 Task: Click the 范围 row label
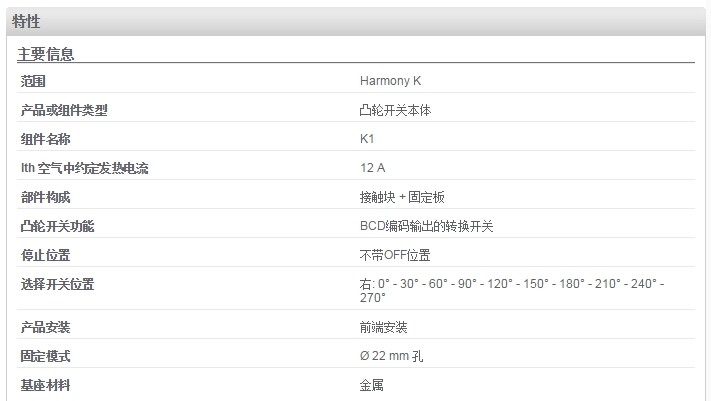tap(33, 81)
